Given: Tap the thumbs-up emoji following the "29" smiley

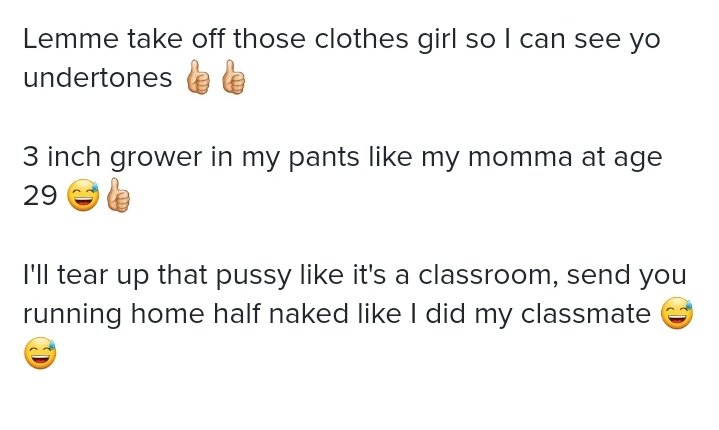Looking at the screenshot, I should [118, 195].
